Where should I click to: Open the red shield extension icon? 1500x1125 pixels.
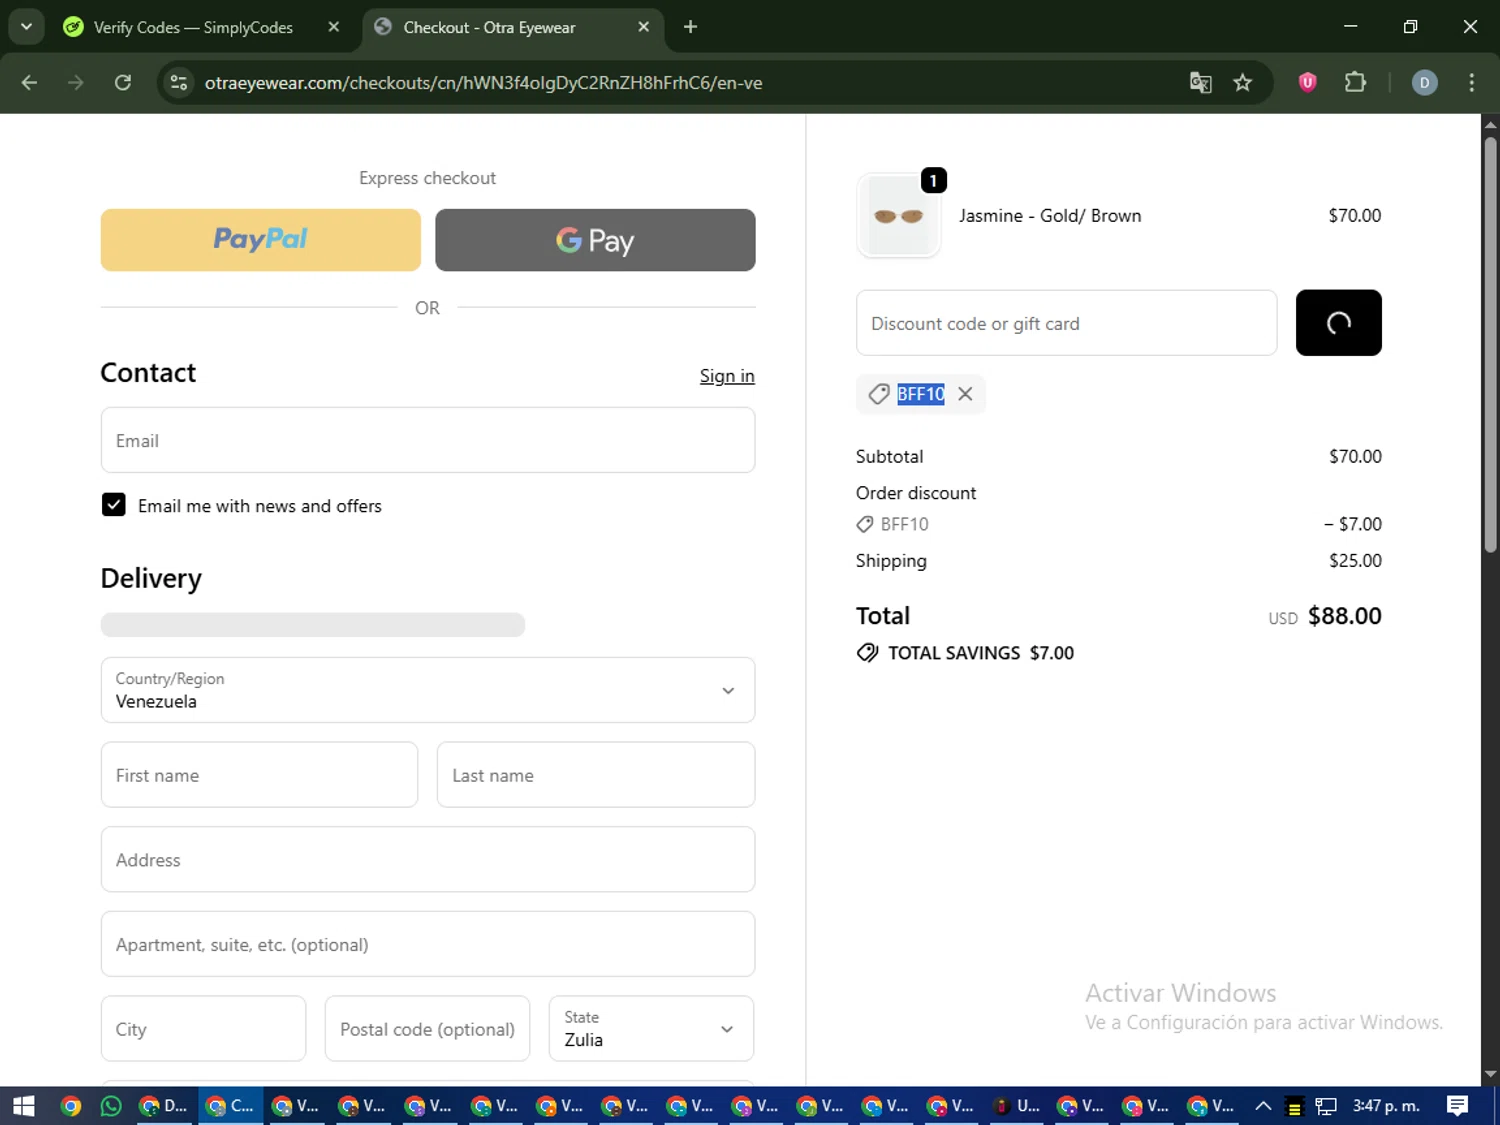point(1307,83)
